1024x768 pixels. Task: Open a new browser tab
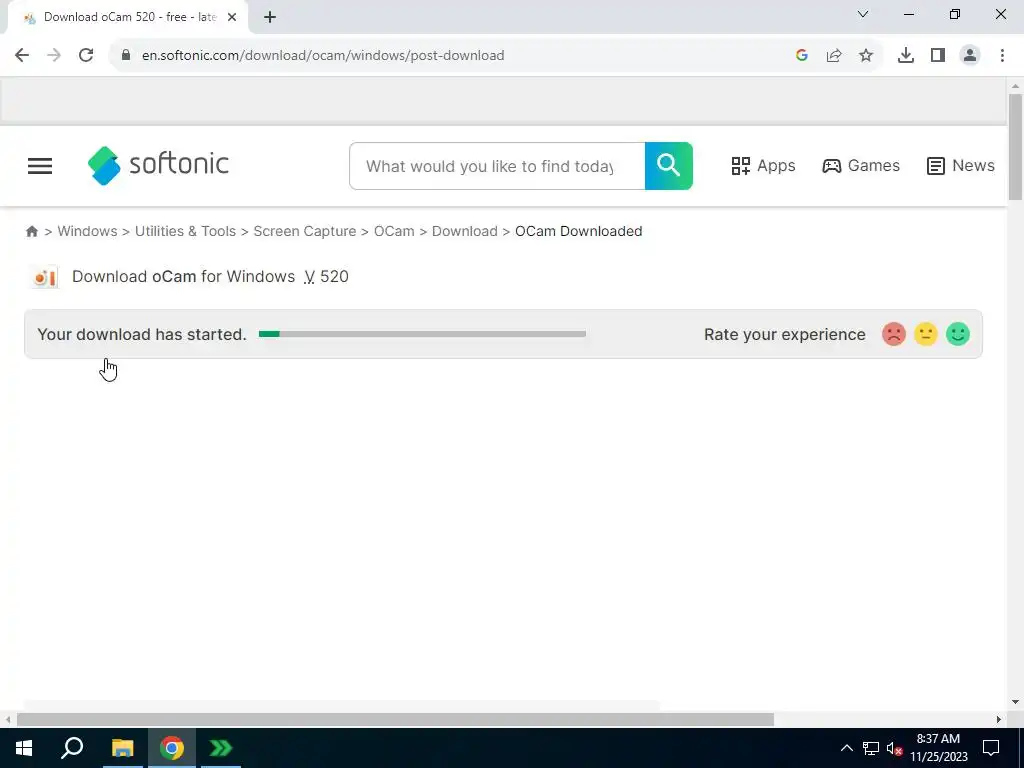pos(270,18)
